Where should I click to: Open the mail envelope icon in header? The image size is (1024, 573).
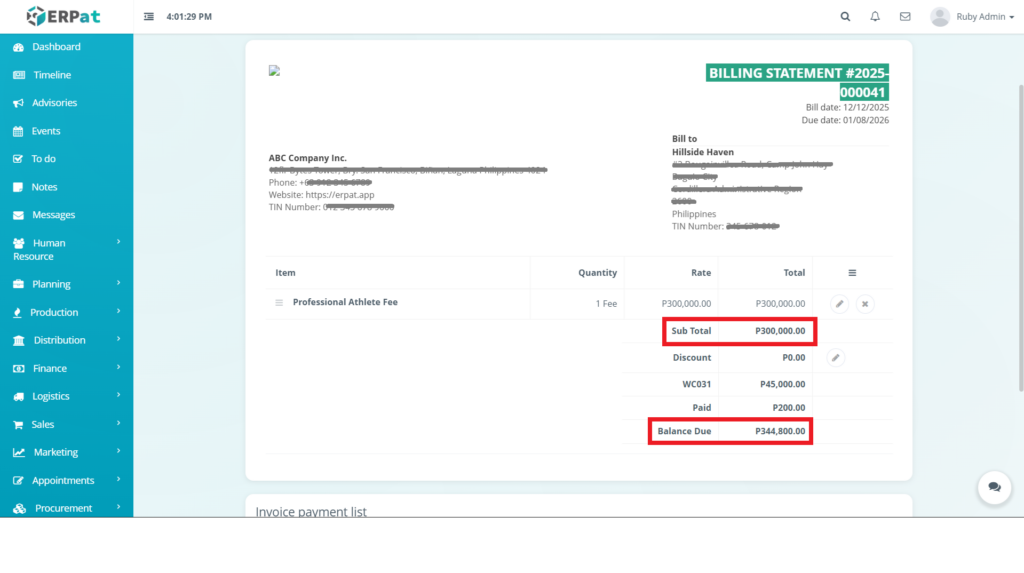click(905, 17)
